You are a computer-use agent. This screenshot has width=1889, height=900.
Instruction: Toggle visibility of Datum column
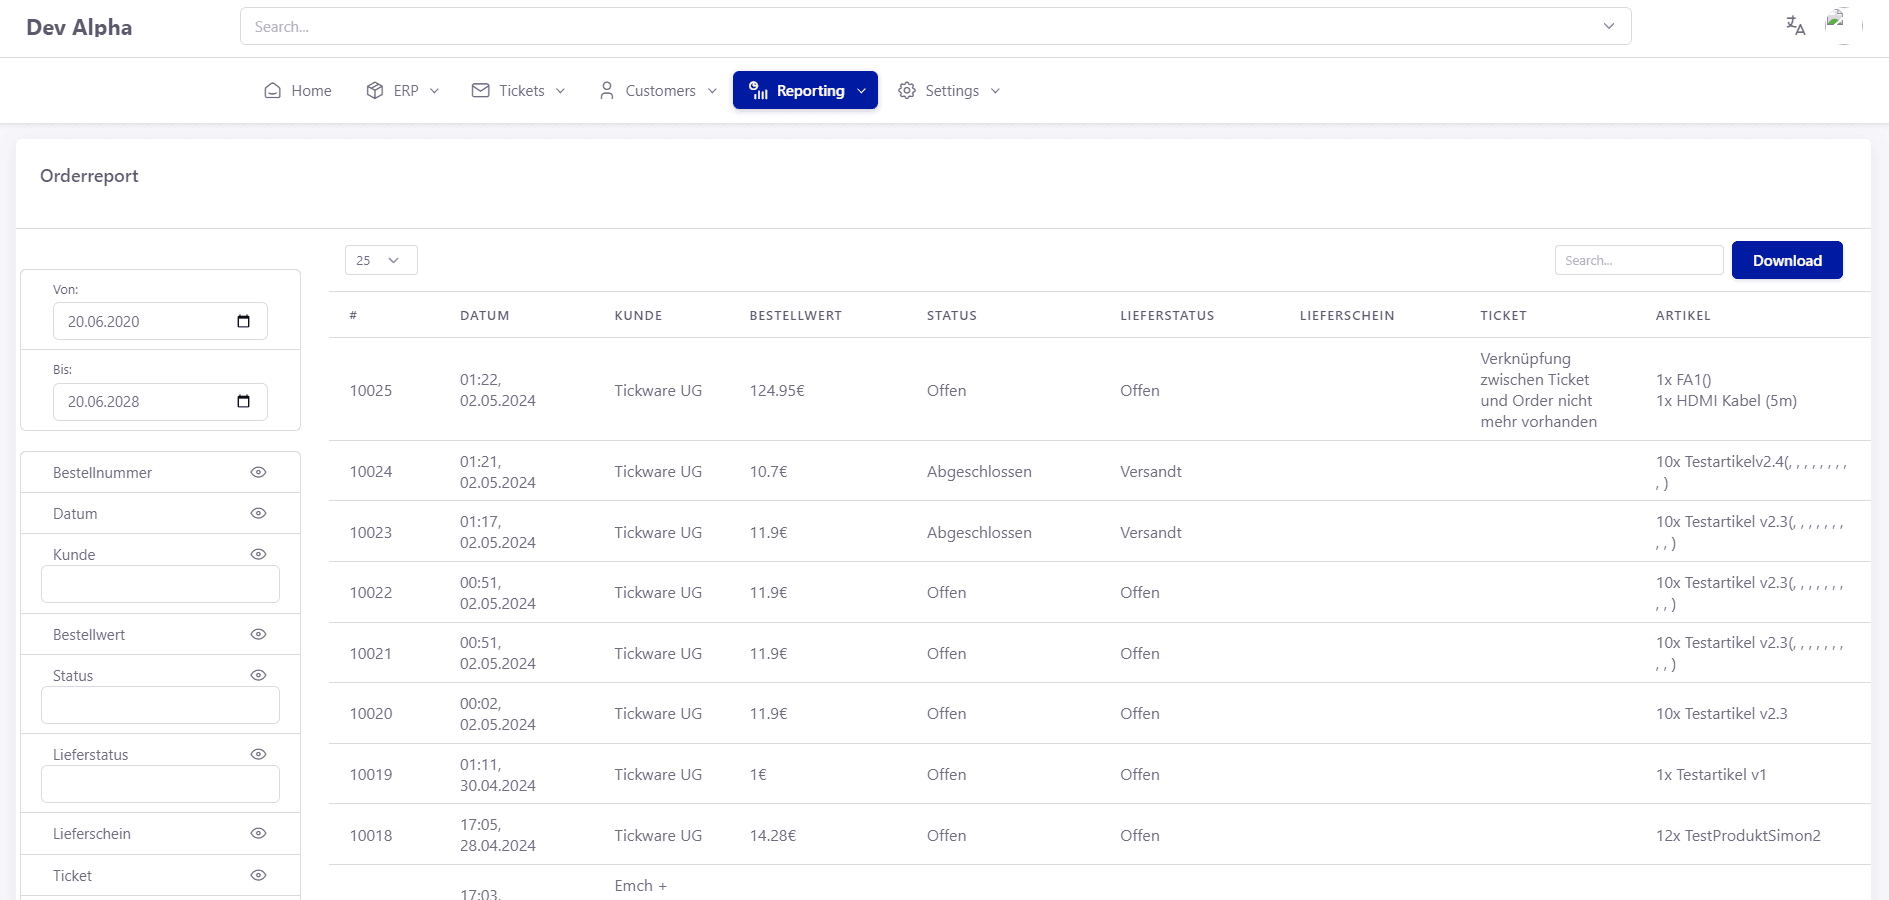(258, 513)
